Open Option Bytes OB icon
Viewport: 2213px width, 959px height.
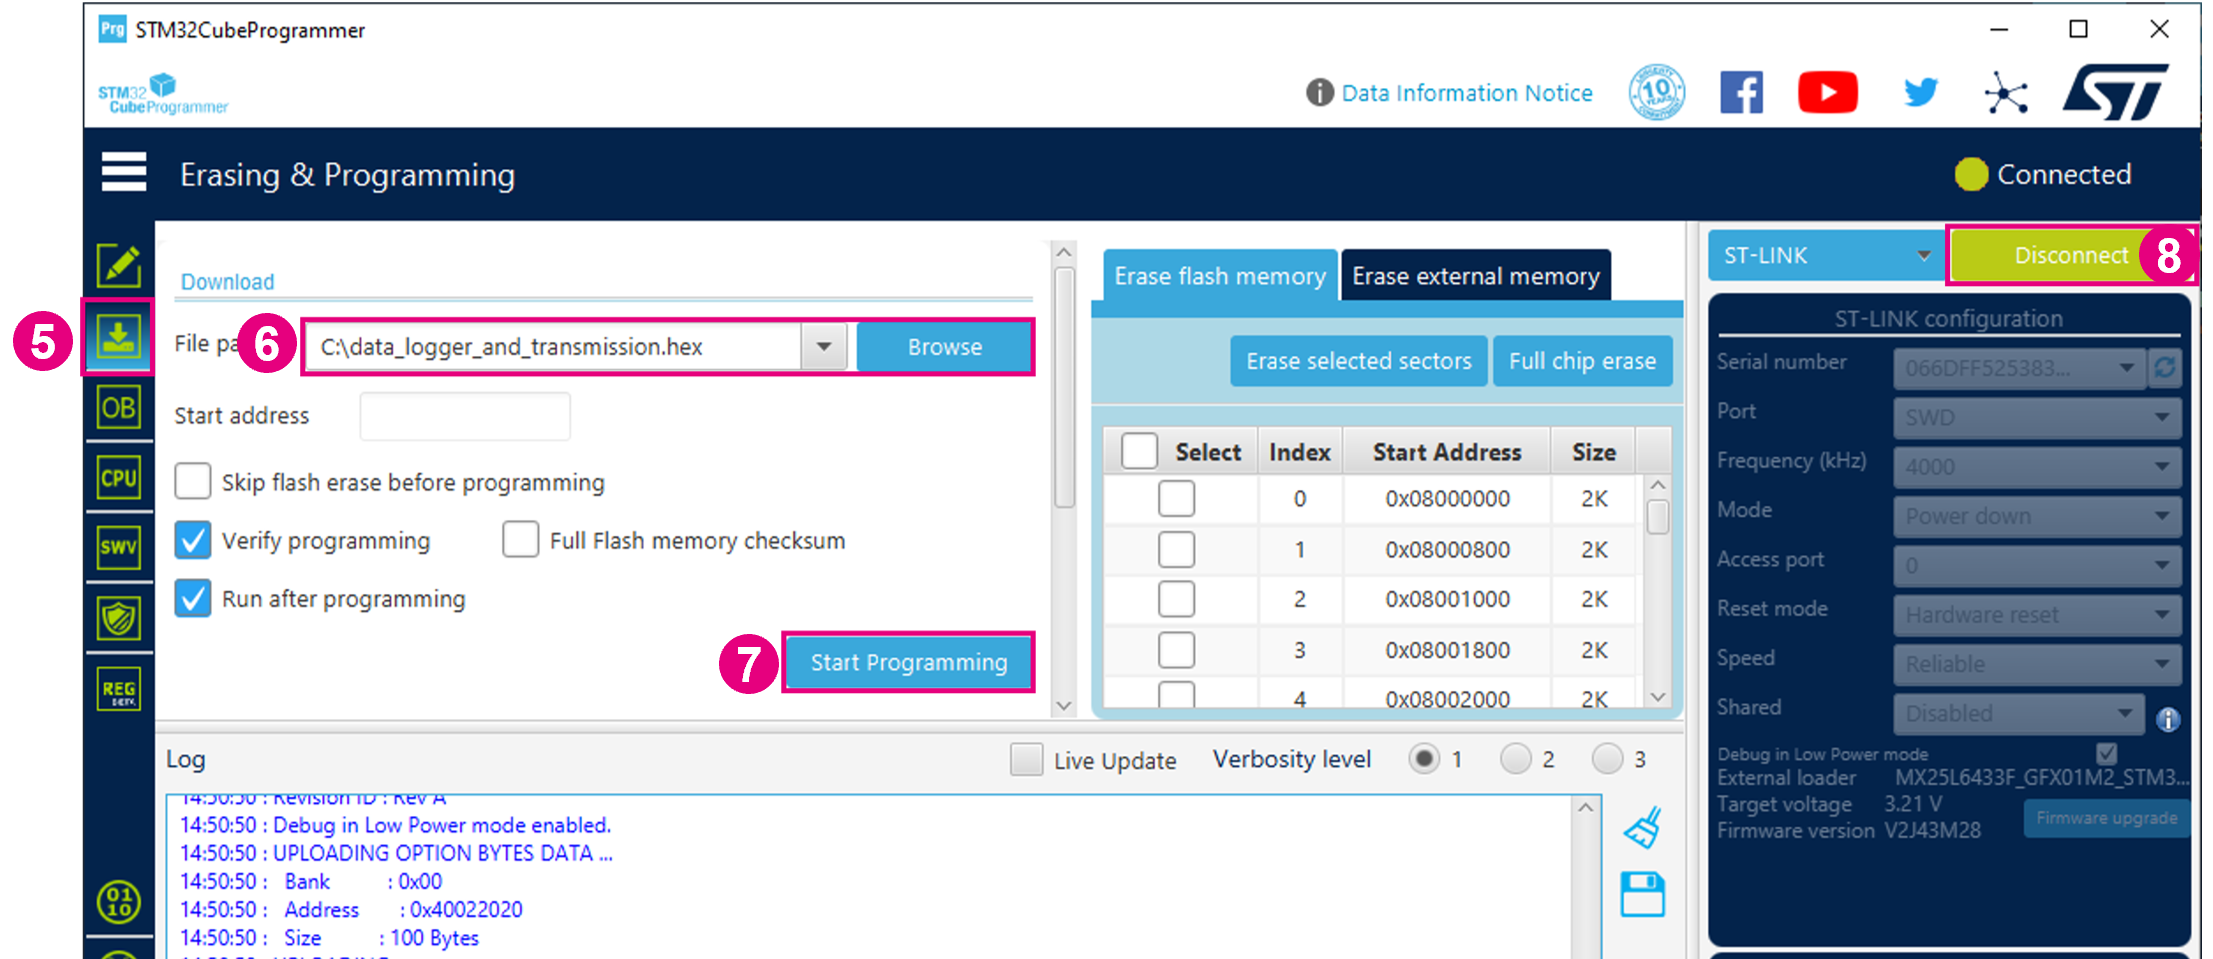[118, 408]
